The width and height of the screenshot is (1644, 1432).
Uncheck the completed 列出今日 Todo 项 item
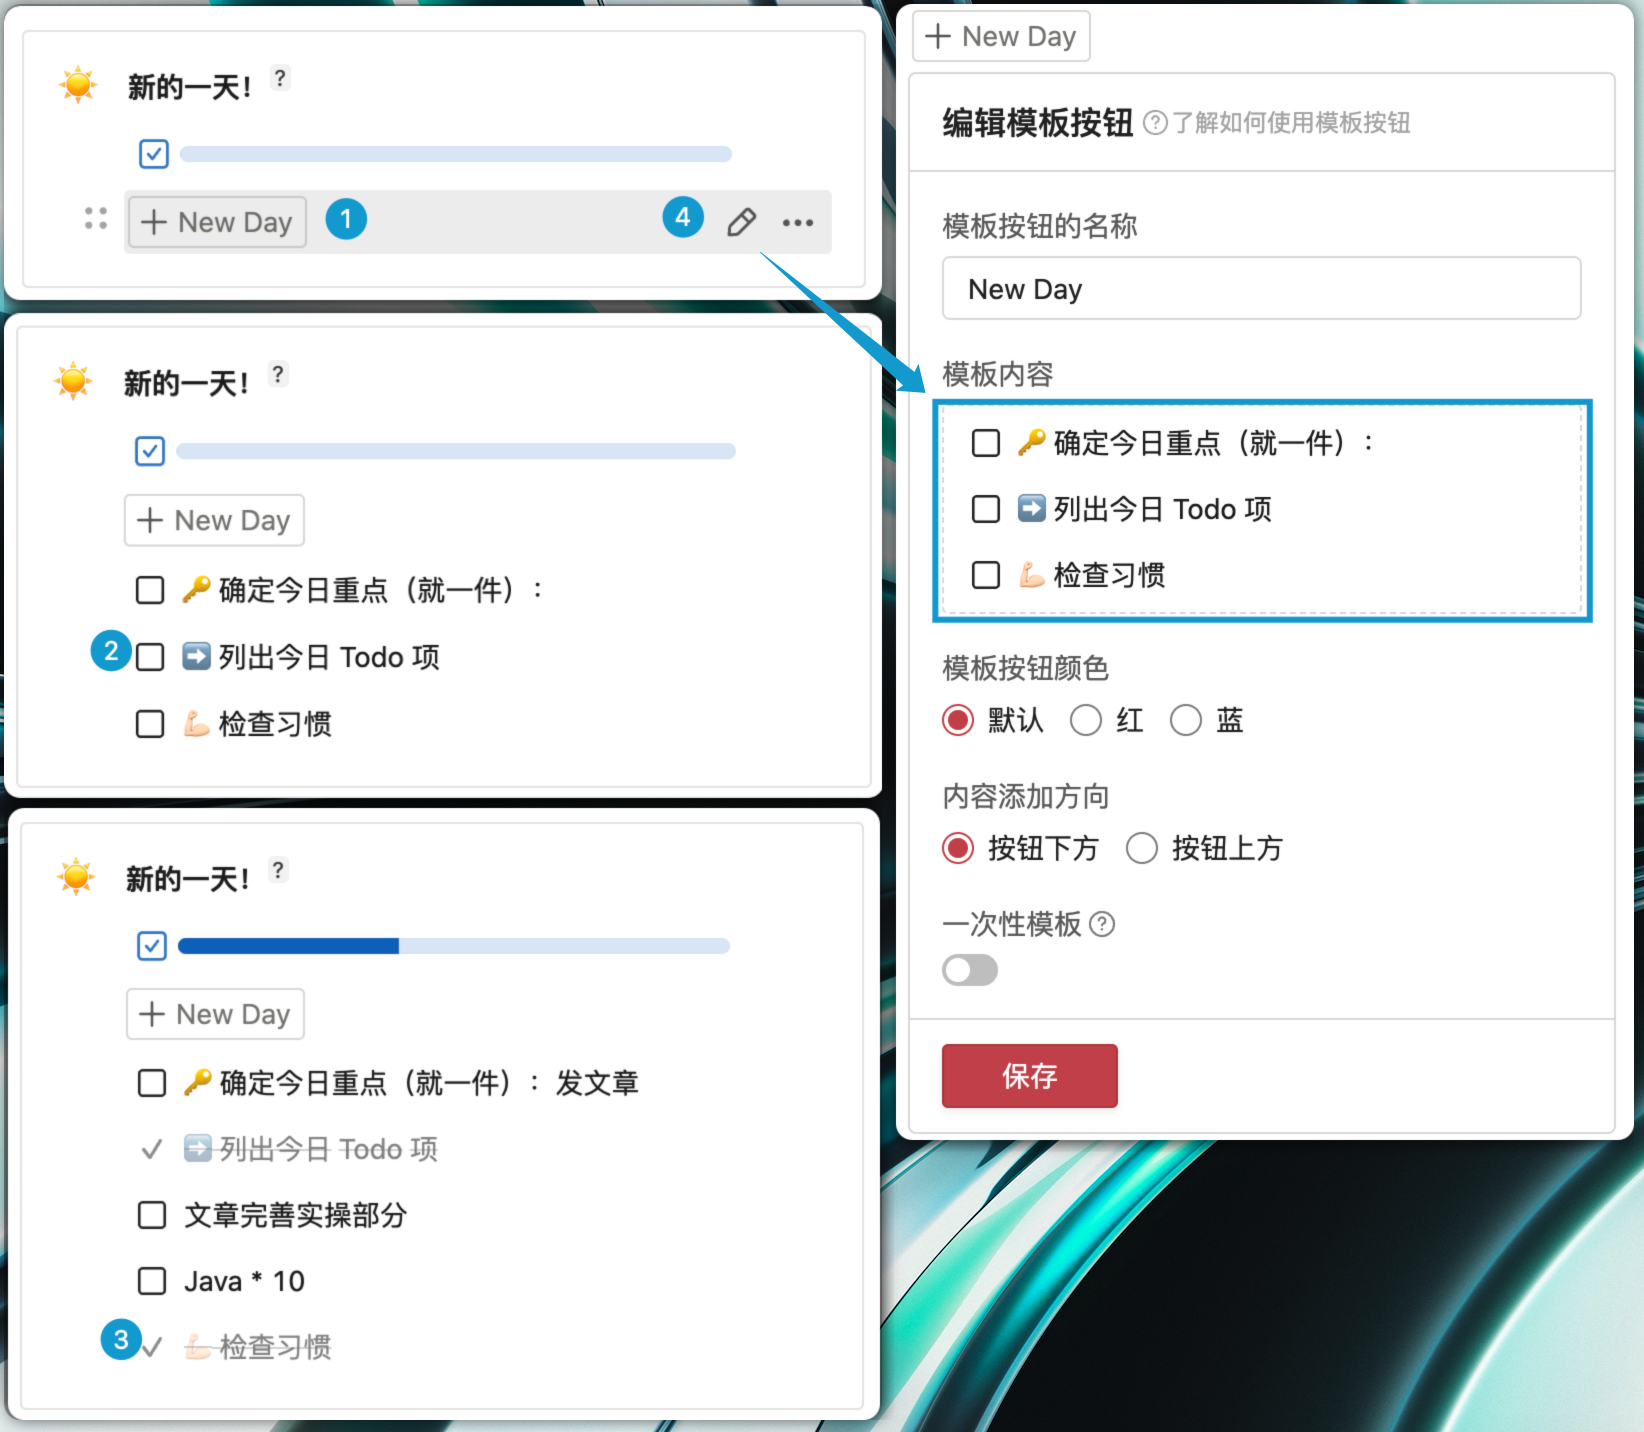point(152,1149)
